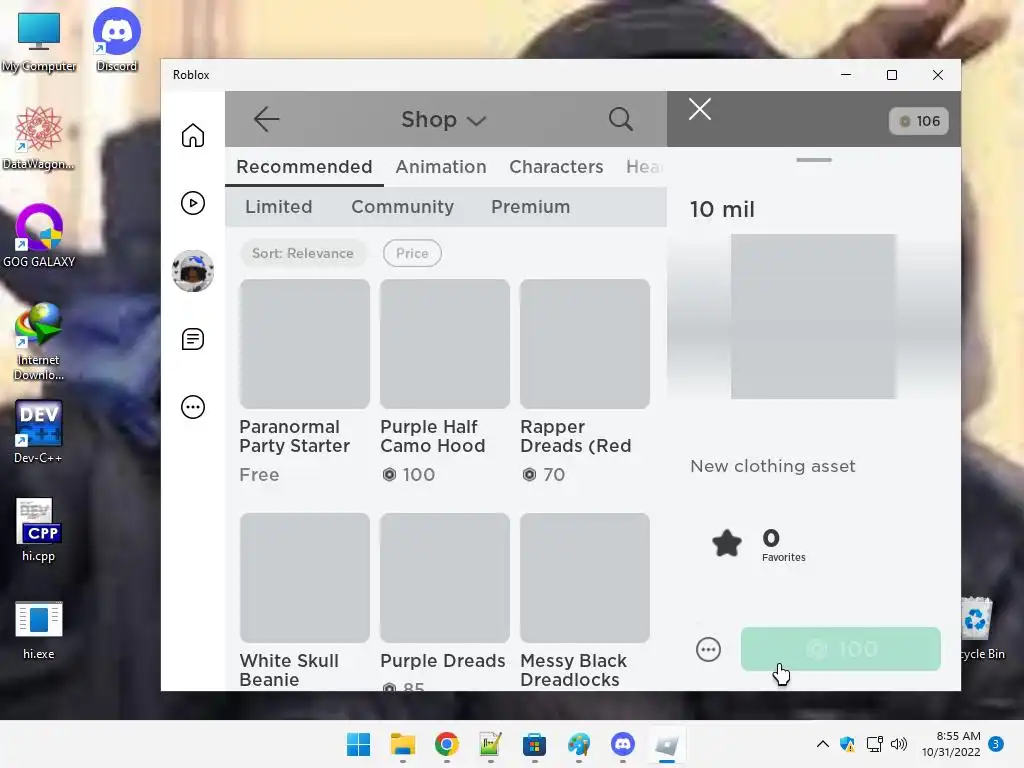Open the shop search magnifier icon
The image size is (1024, 768).
click(620, 119)
